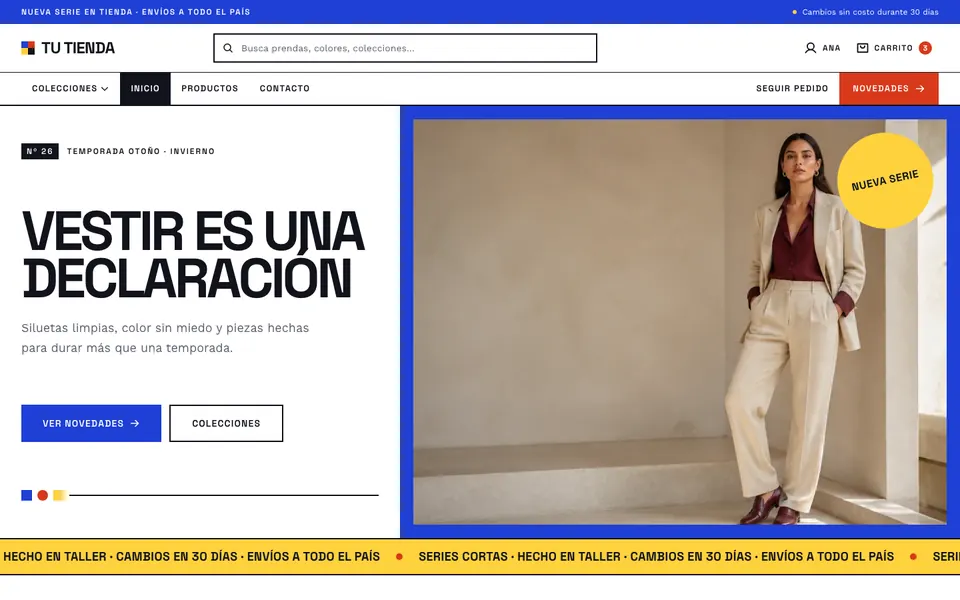Click the Siluetas limpias description paragraph
This screenshot has width=960, height=600.
coord(165,338)
